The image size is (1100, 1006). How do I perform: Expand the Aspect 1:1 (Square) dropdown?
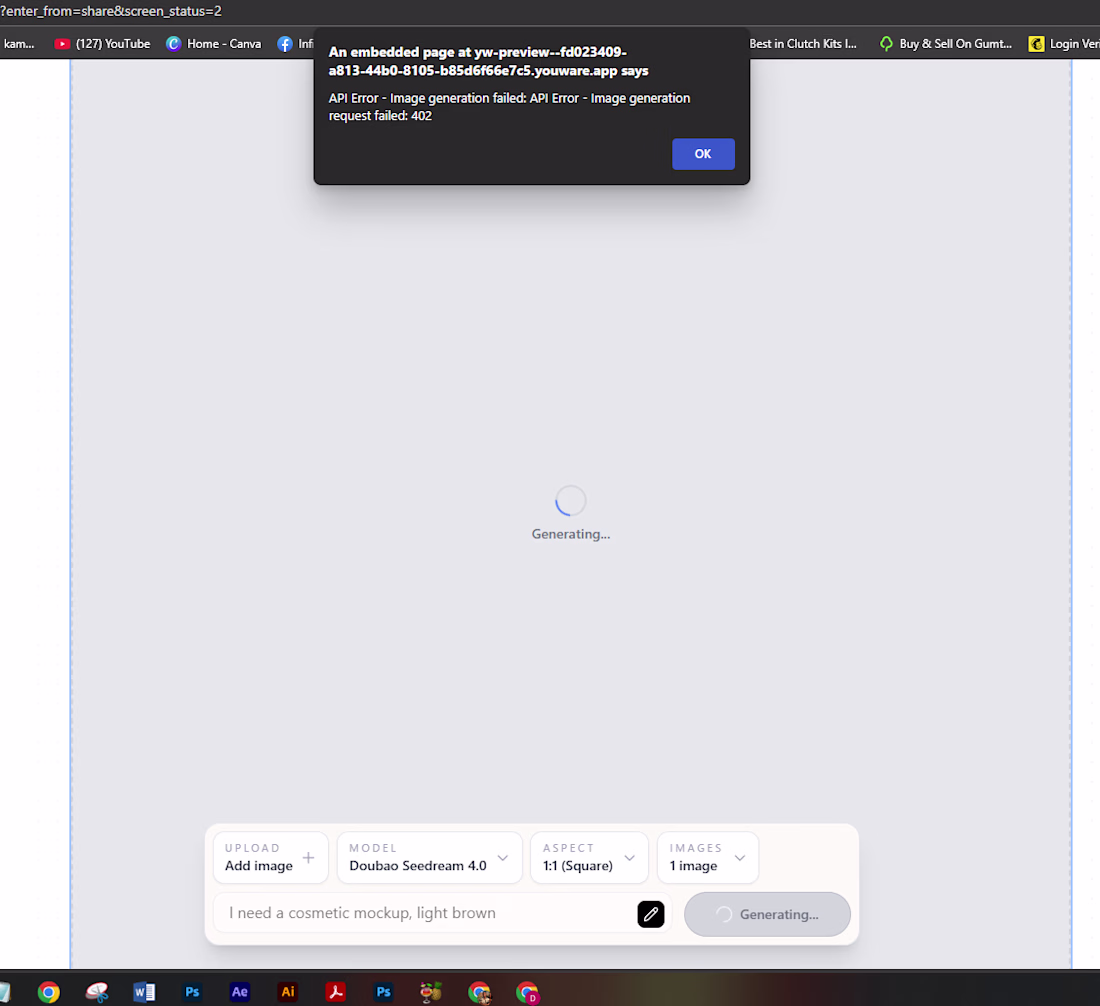pyautogui.click(x=589, y=857)
